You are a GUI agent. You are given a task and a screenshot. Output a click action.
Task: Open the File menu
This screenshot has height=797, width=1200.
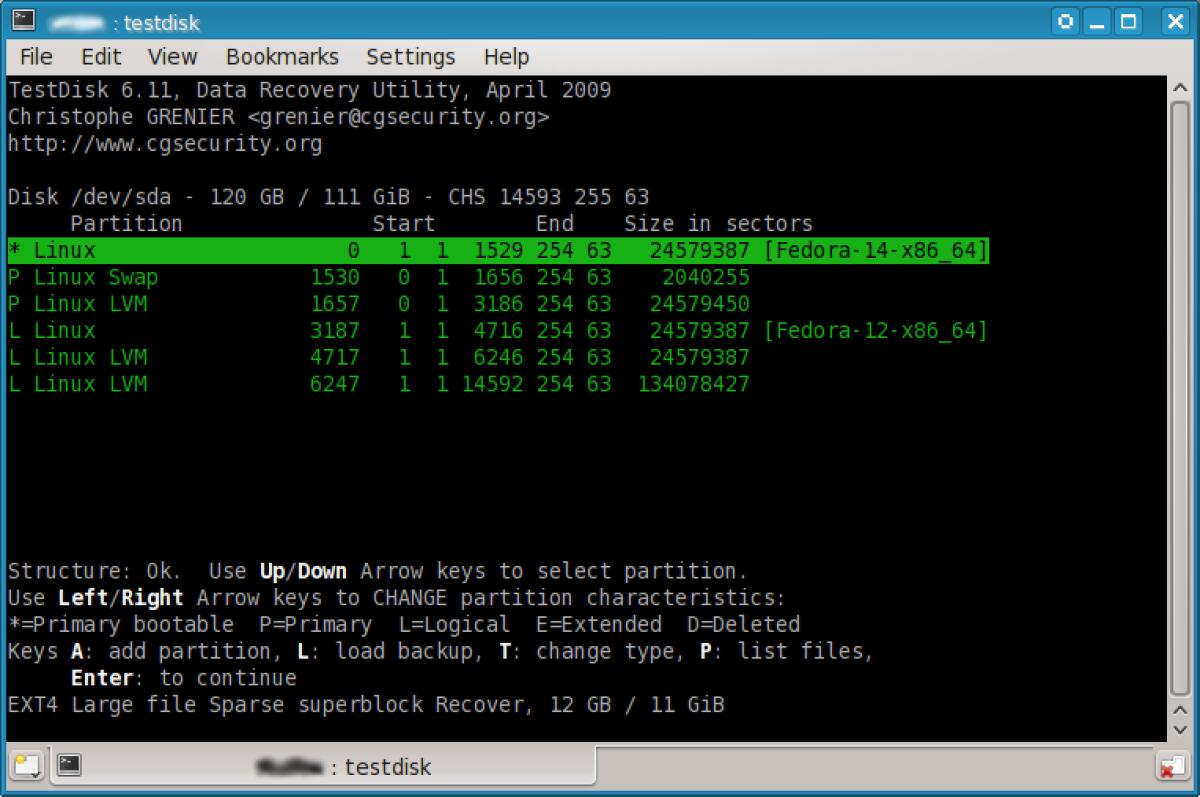35,57
